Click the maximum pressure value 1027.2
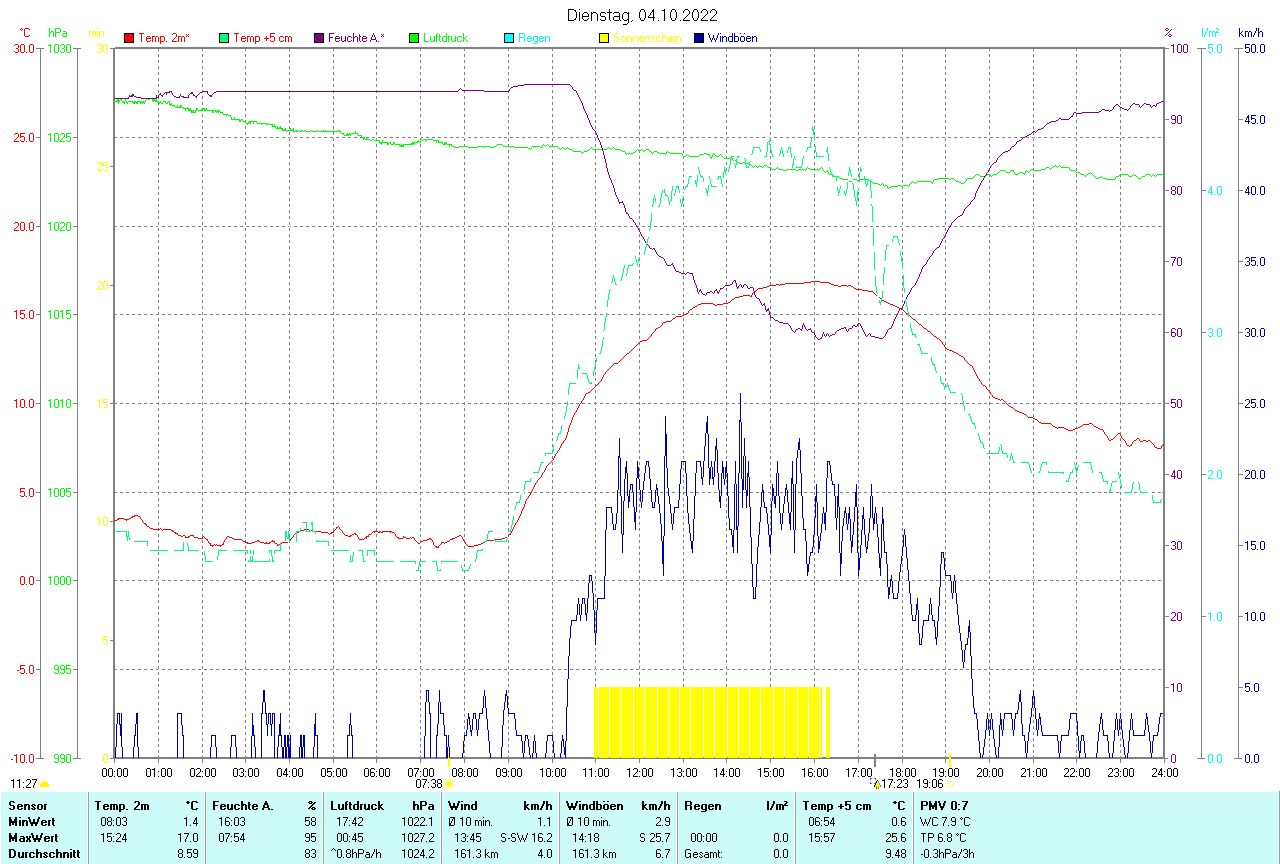Image resolution: width=1280 pixels, height=864 pixels. (x=418, y=837)
